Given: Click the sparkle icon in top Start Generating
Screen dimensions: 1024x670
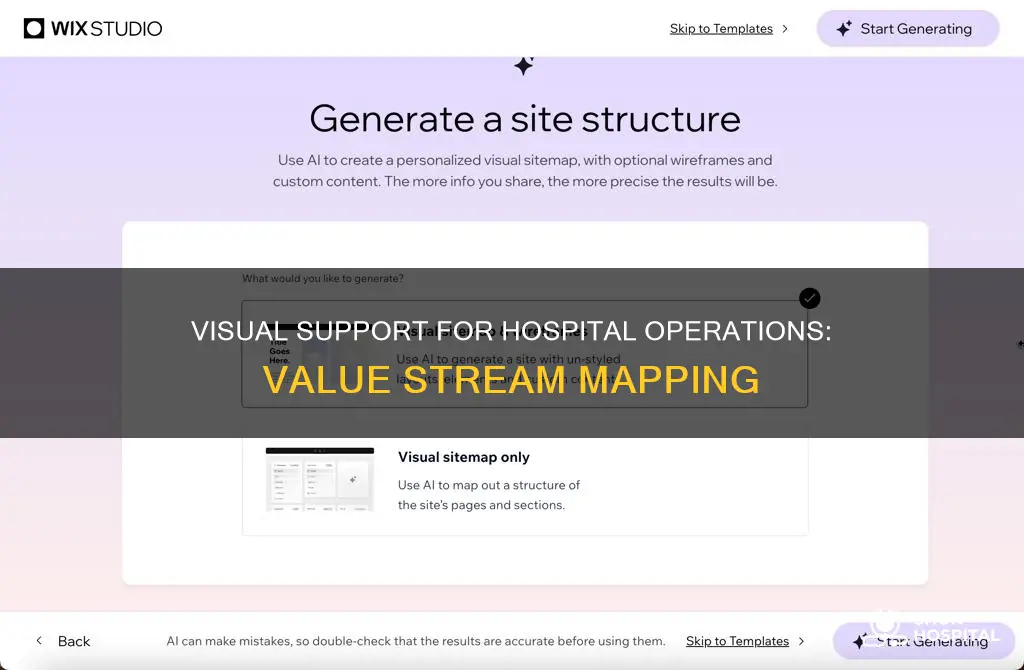Looking at the screenshot, I should pyautogui.click(x=844, y=29).
